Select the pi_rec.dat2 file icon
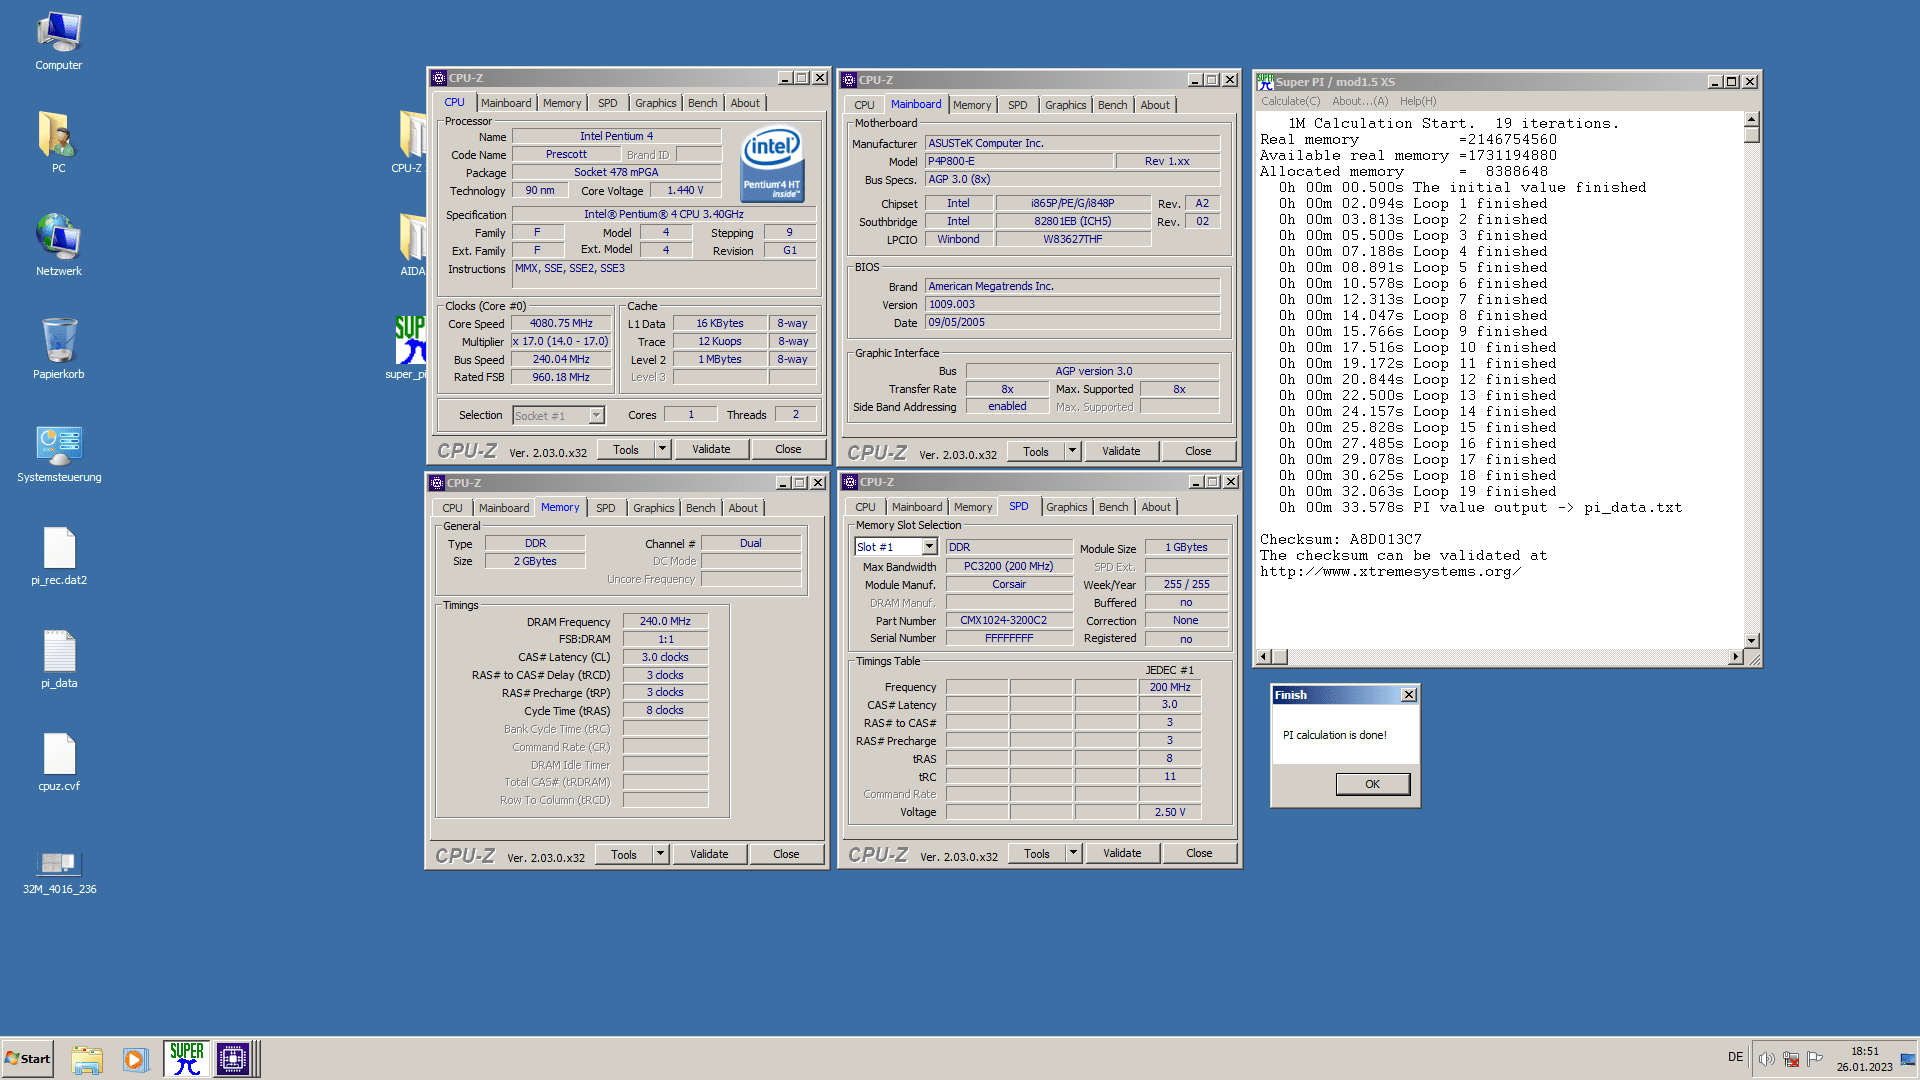The image size is (1920, 1080). point(59,556)
